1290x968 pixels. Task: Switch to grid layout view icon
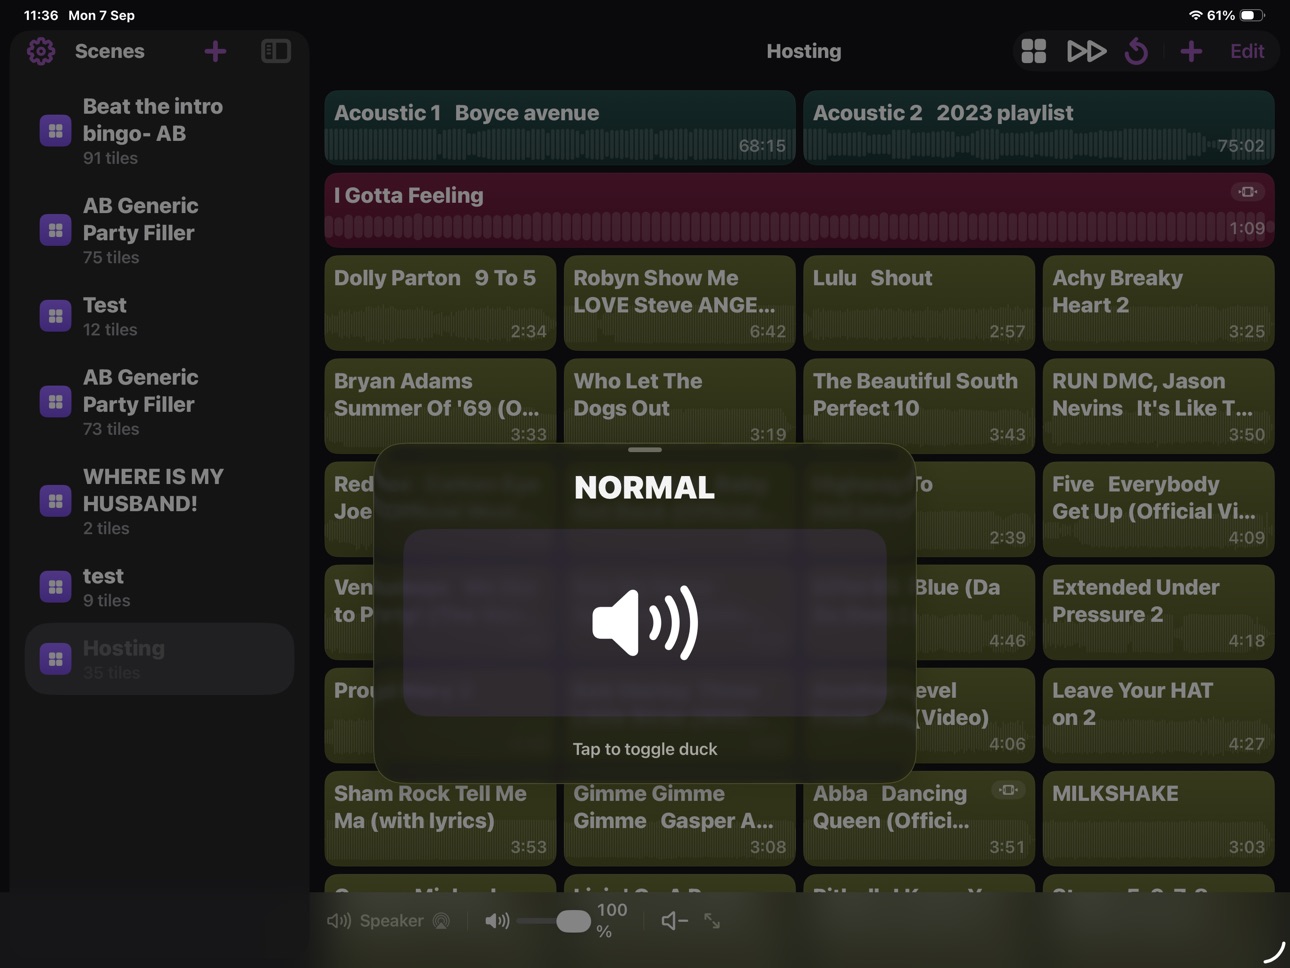[x=1034, y=51]
